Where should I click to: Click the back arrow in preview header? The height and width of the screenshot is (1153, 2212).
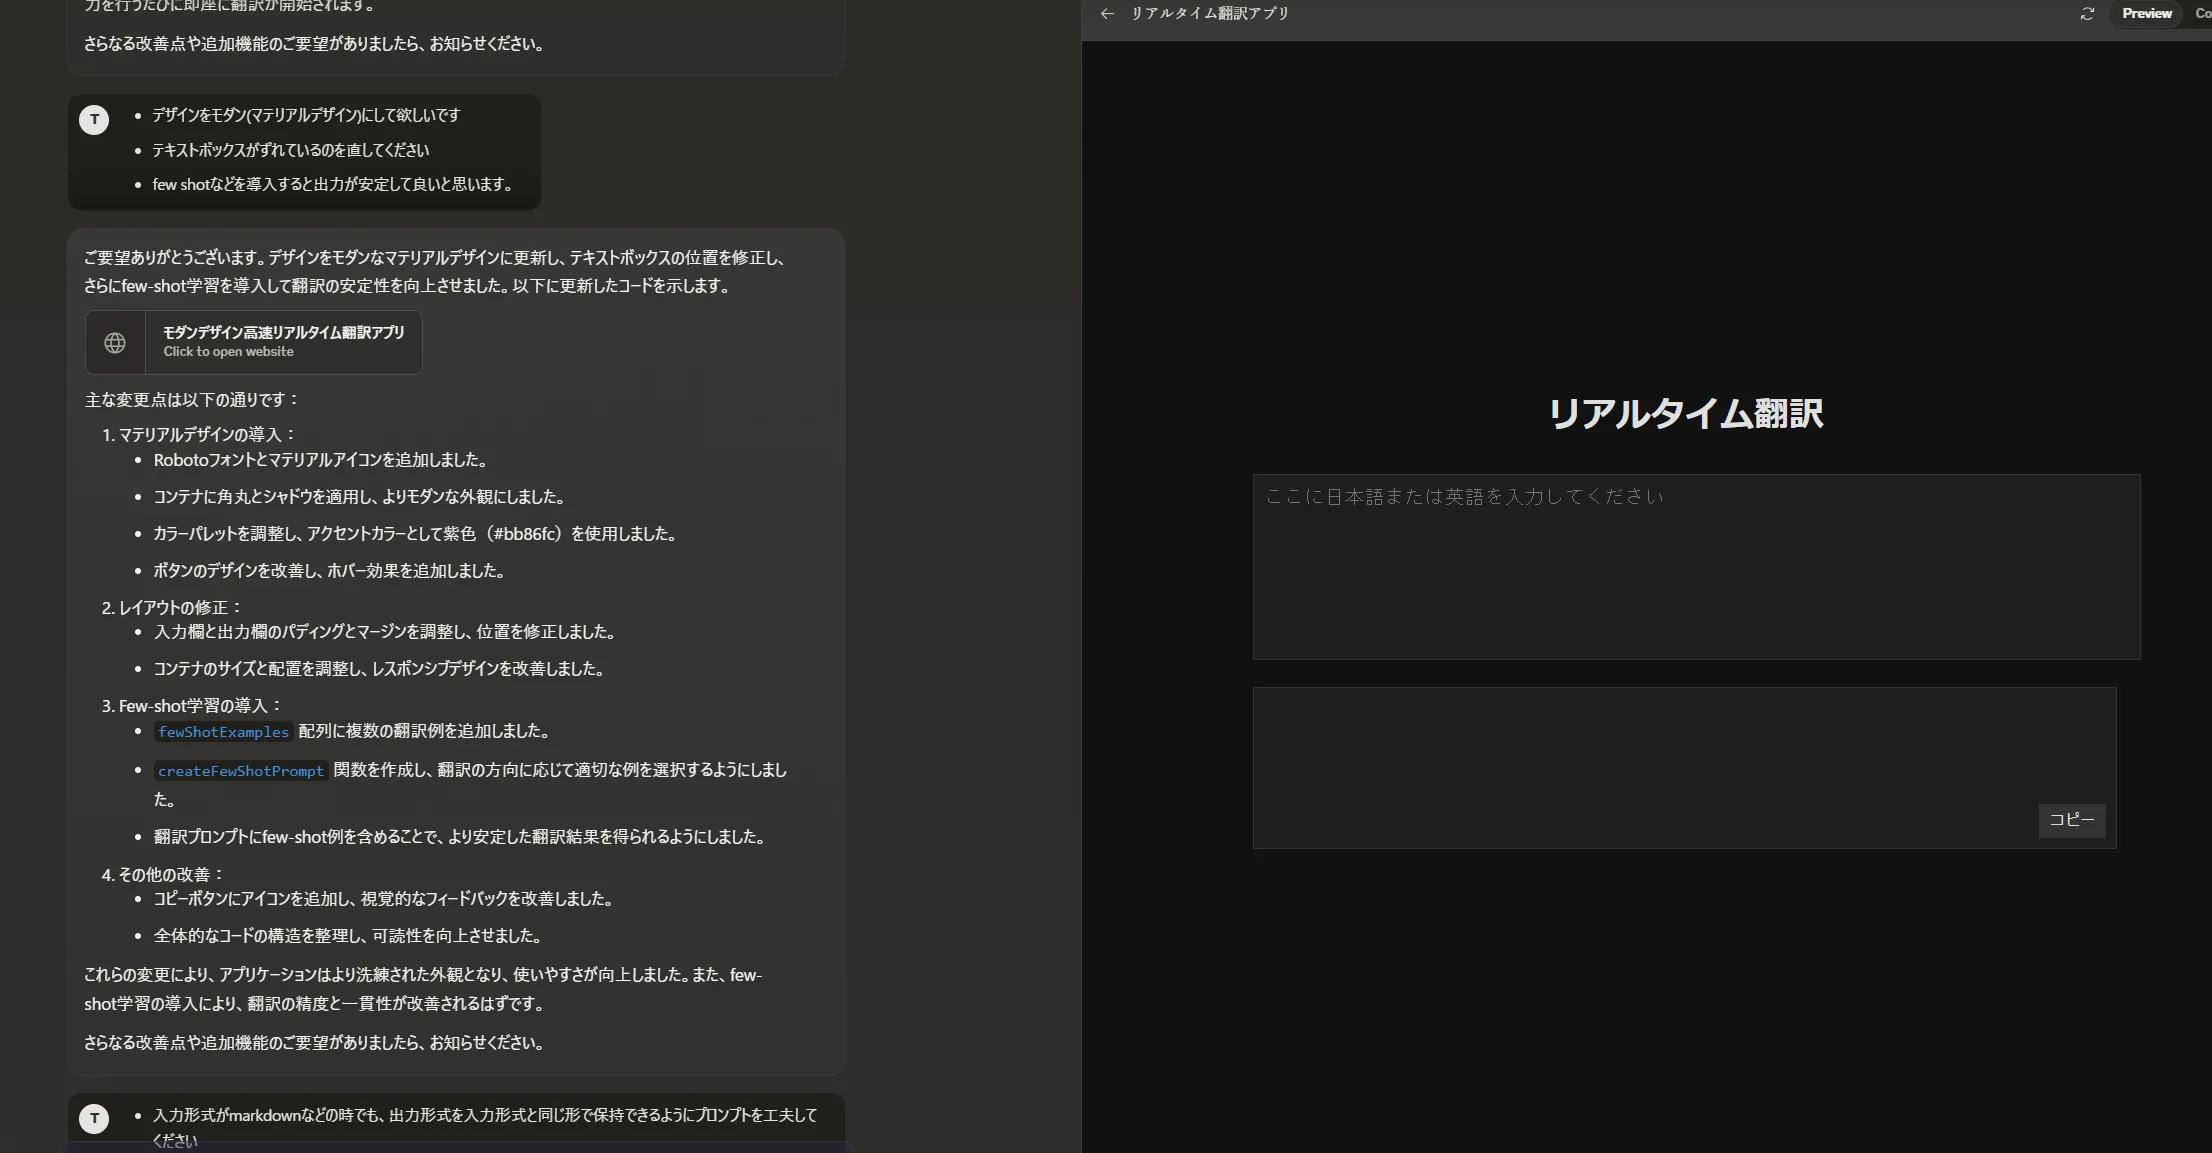point(1106,14)
